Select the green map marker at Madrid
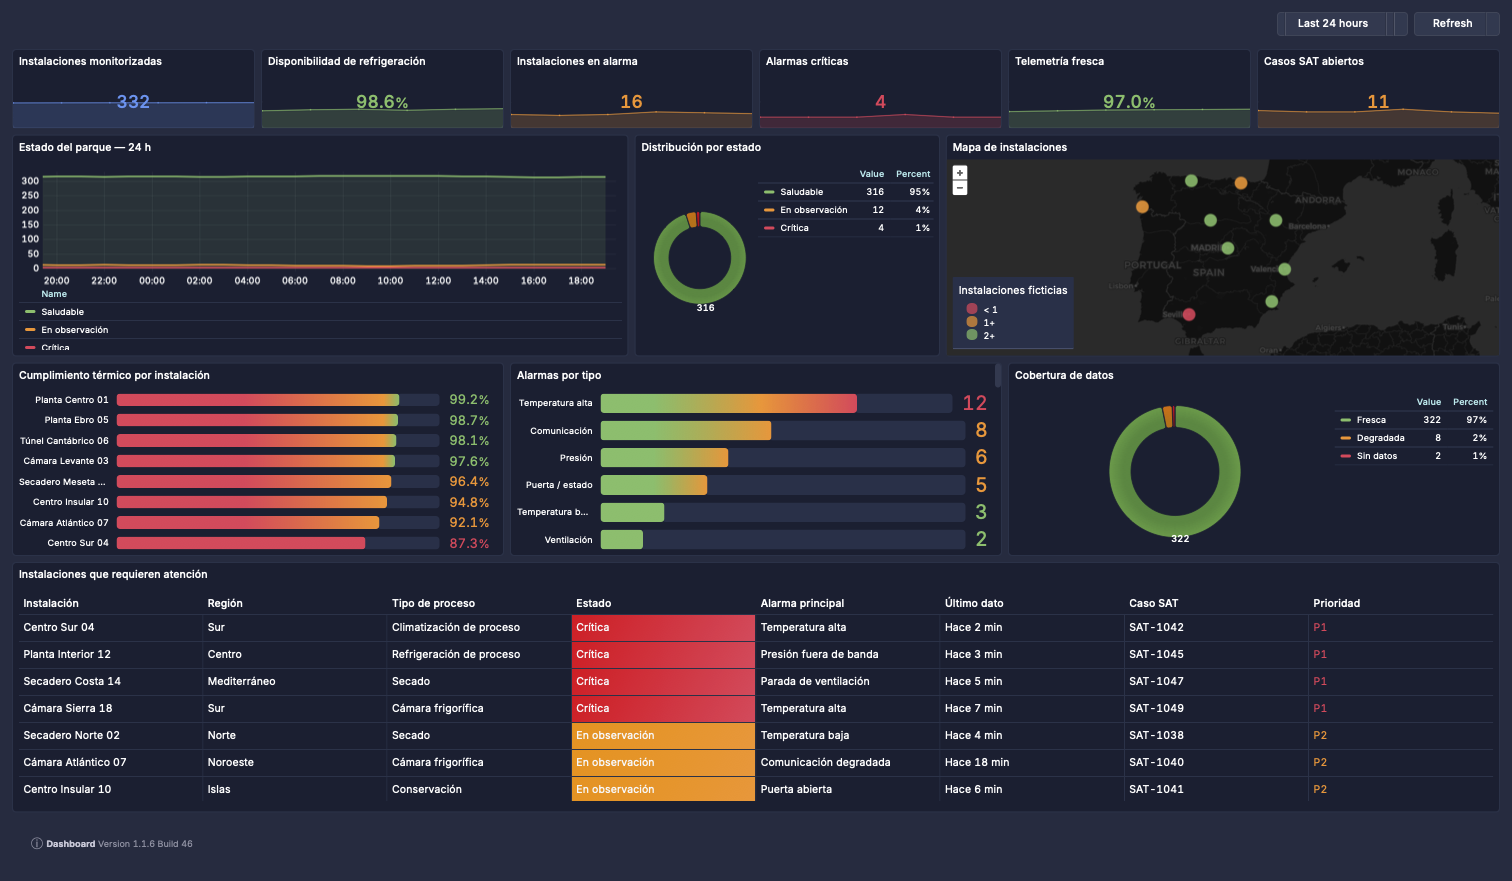The height and width of the screenshot is (881, 1512). click(x=1228, y=248)
